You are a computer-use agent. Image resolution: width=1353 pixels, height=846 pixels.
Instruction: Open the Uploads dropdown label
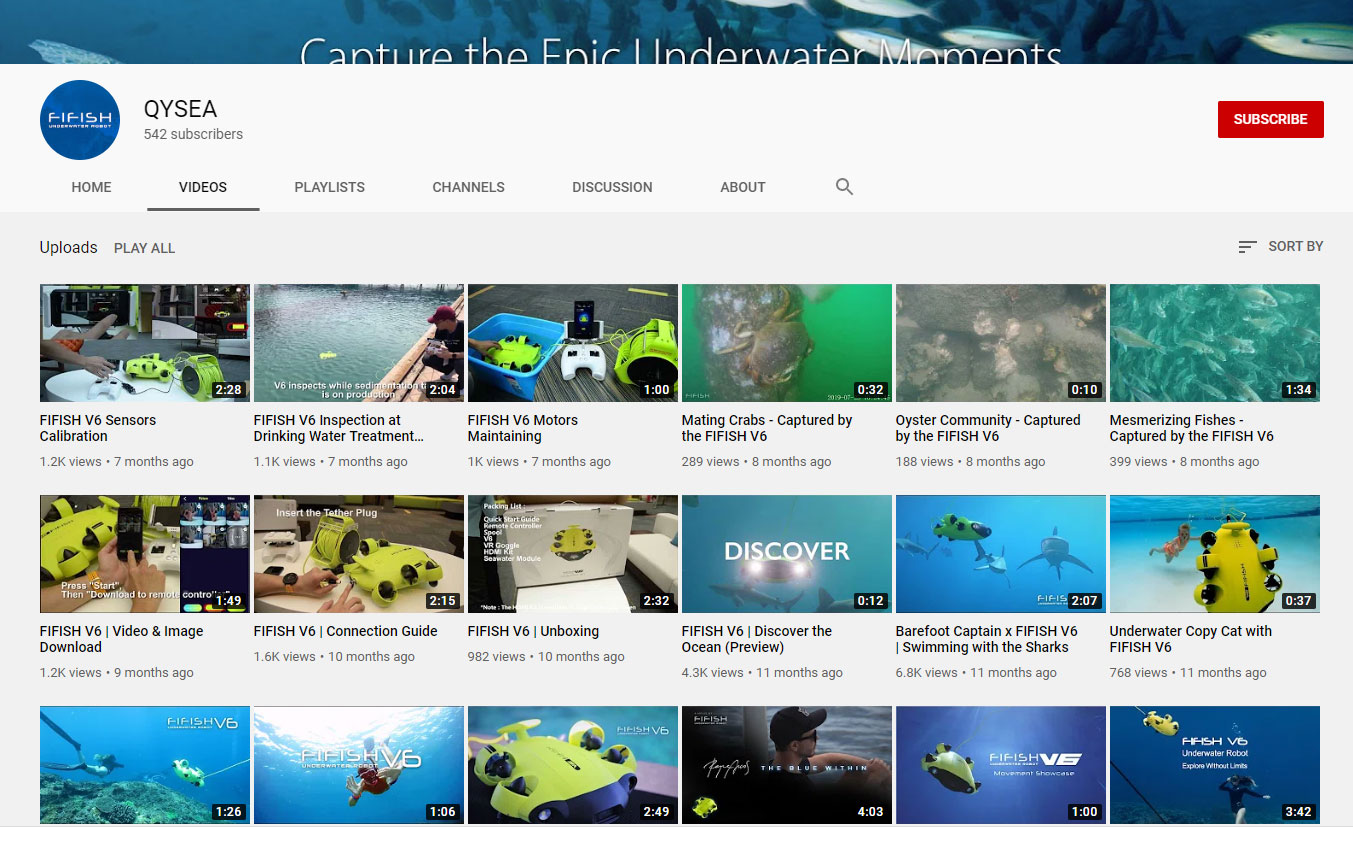point(68,247)
